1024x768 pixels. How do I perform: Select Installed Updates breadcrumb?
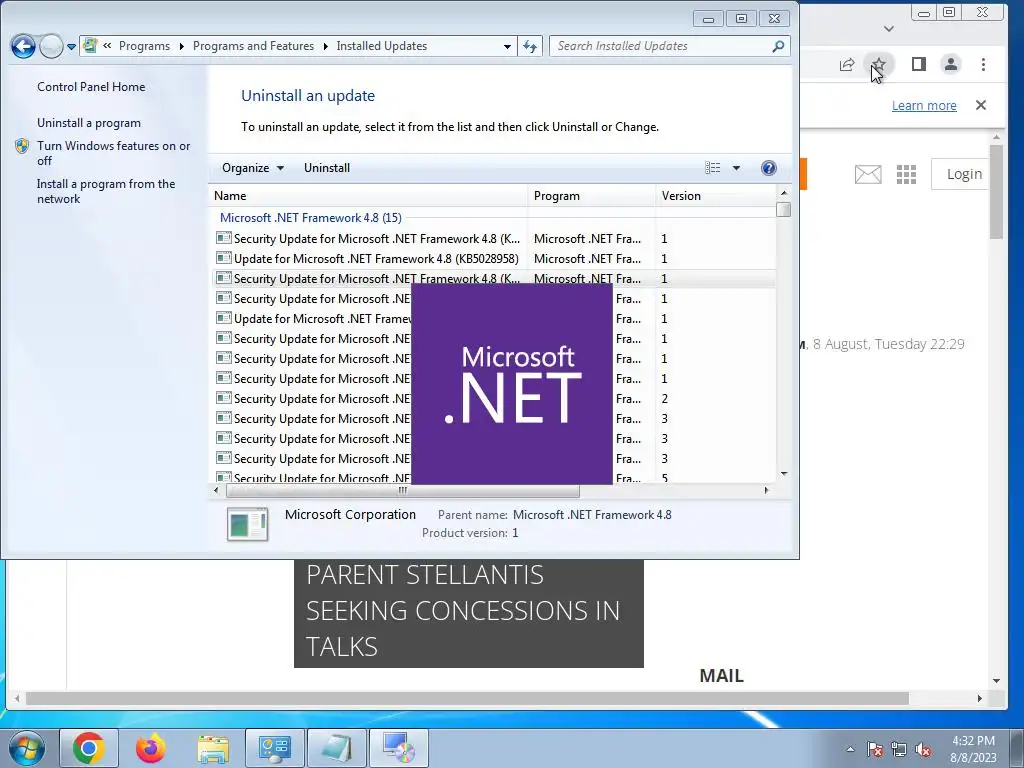(381, 46)
